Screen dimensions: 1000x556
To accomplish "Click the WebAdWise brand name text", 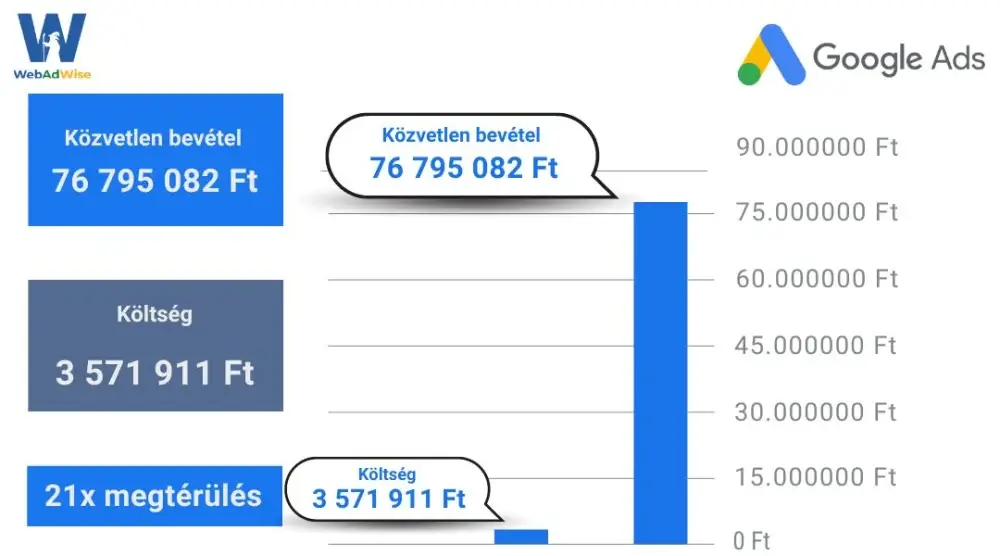I will click(x=52, y=74).
